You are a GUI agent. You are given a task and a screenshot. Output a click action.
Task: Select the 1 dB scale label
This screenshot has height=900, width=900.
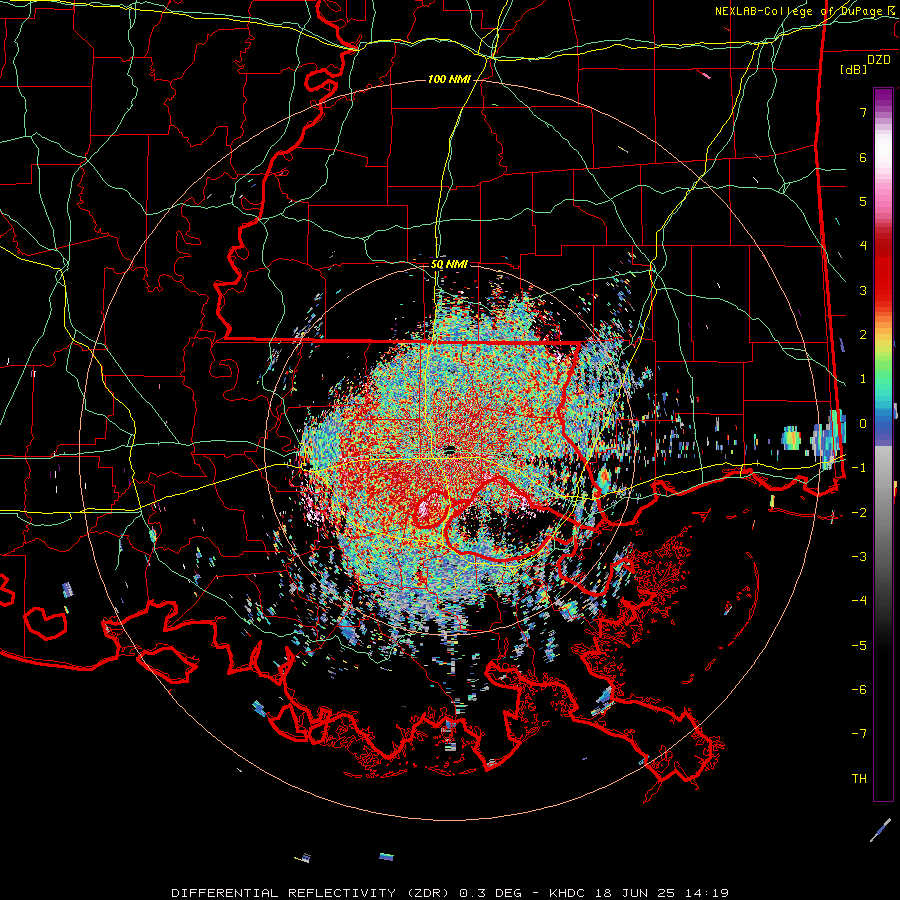click(x=863, y=379)
